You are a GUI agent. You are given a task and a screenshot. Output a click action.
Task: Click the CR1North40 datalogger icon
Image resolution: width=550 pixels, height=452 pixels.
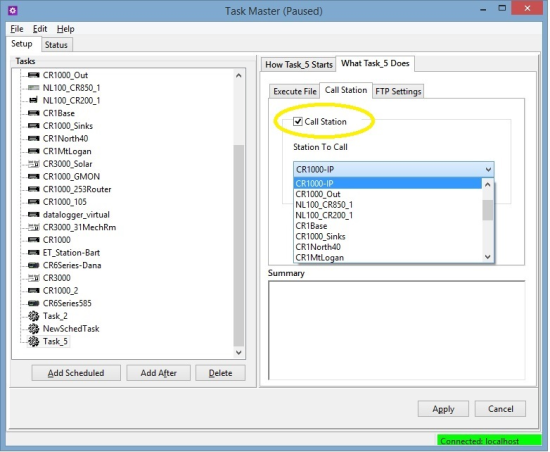(34, 139)
